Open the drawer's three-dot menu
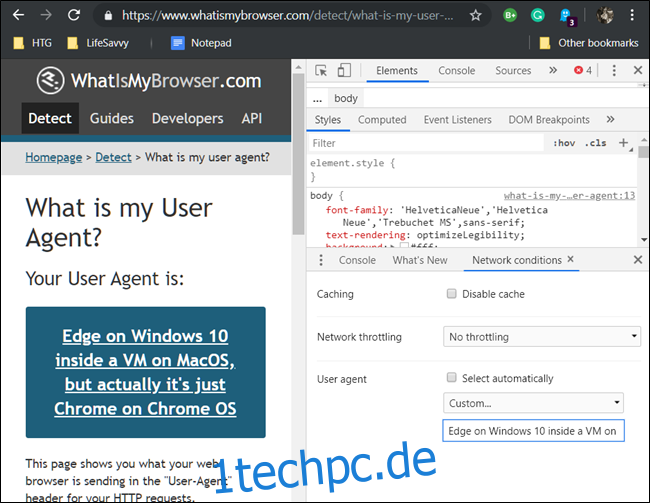The height and width of the screenshot is (503, 650). [x=320, y=260]
